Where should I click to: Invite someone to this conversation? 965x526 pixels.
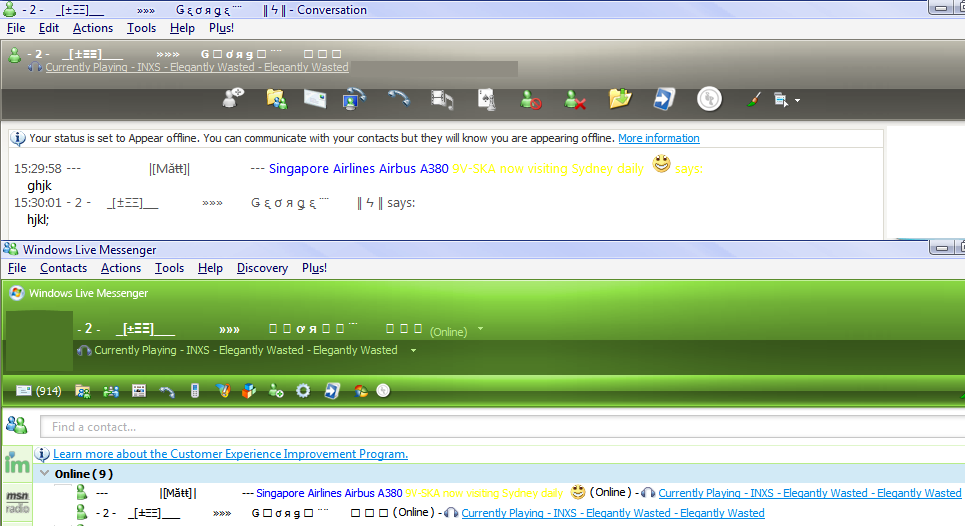point(233,98)
